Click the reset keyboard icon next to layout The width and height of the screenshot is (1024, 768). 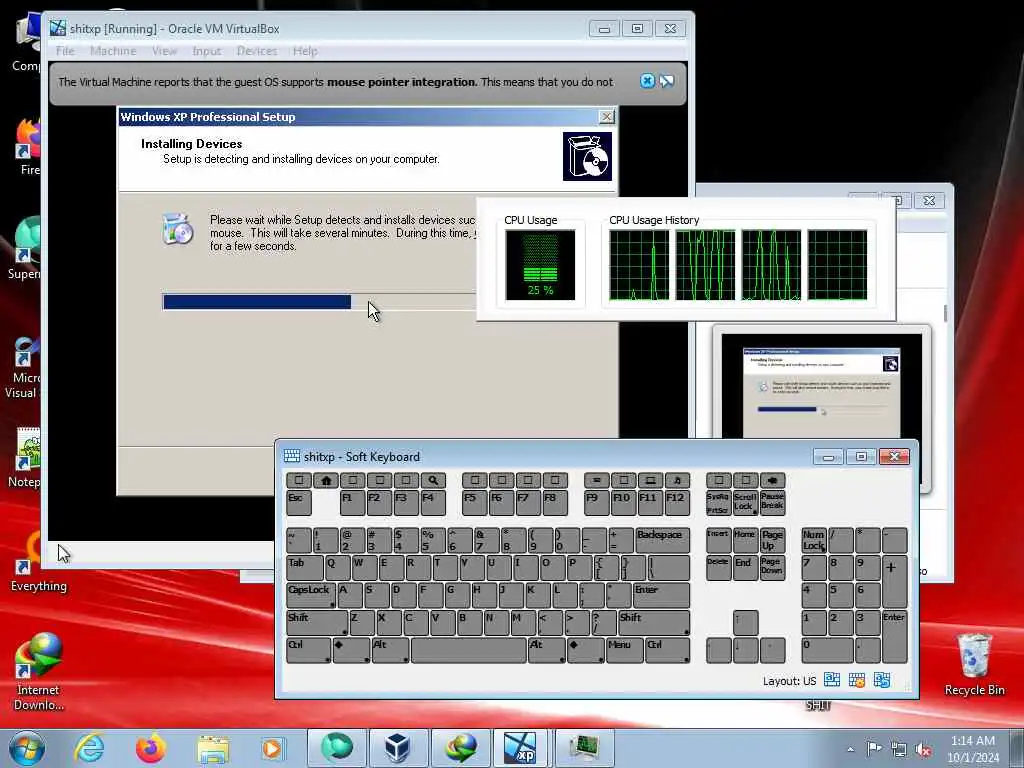coord(882,680)
